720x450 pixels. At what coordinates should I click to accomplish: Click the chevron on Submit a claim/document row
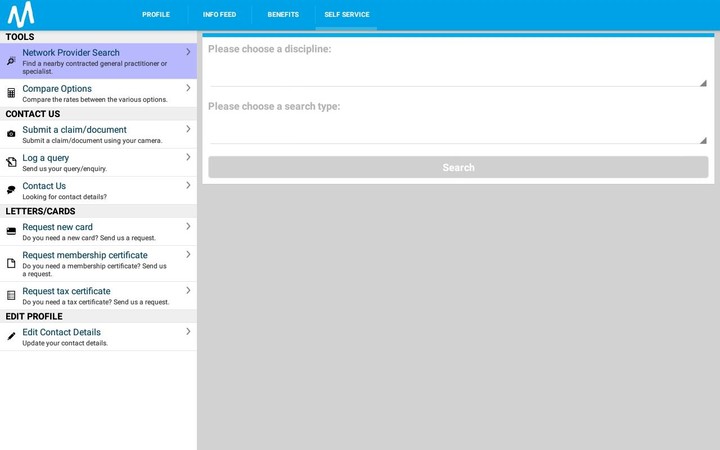188,129
